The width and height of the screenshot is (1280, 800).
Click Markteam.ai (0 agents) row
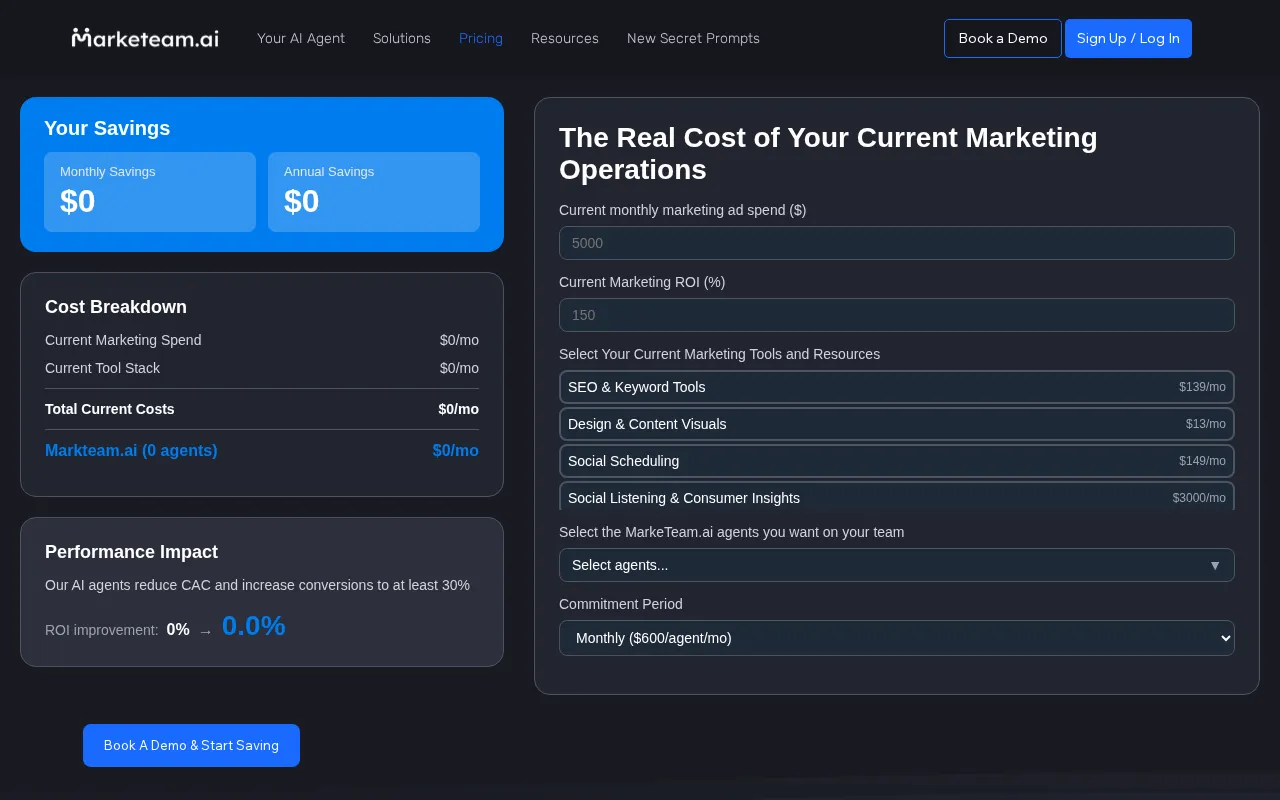click(262, 451)
